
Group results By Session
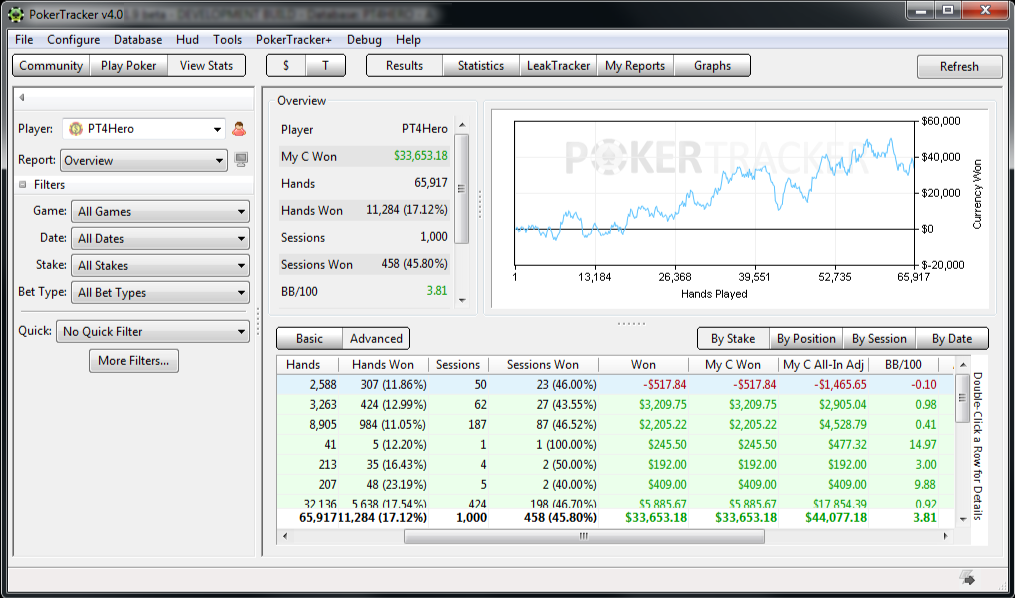pos(879,338)
